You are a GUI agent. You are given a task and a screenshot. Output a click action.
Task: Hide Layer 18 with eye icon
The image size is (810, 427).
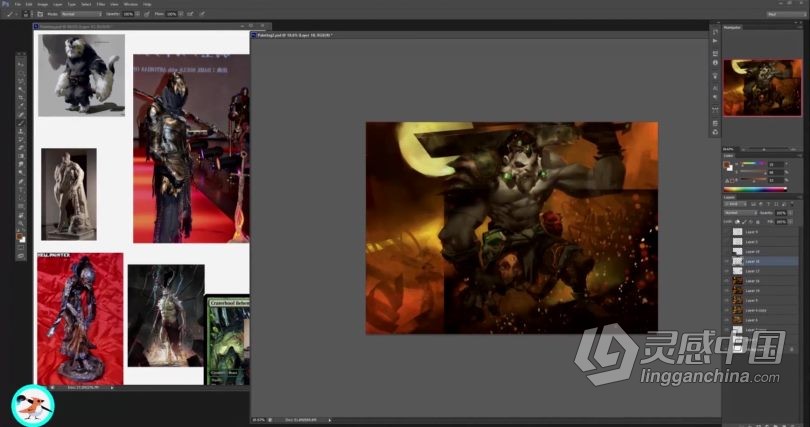tap(727, 261)
